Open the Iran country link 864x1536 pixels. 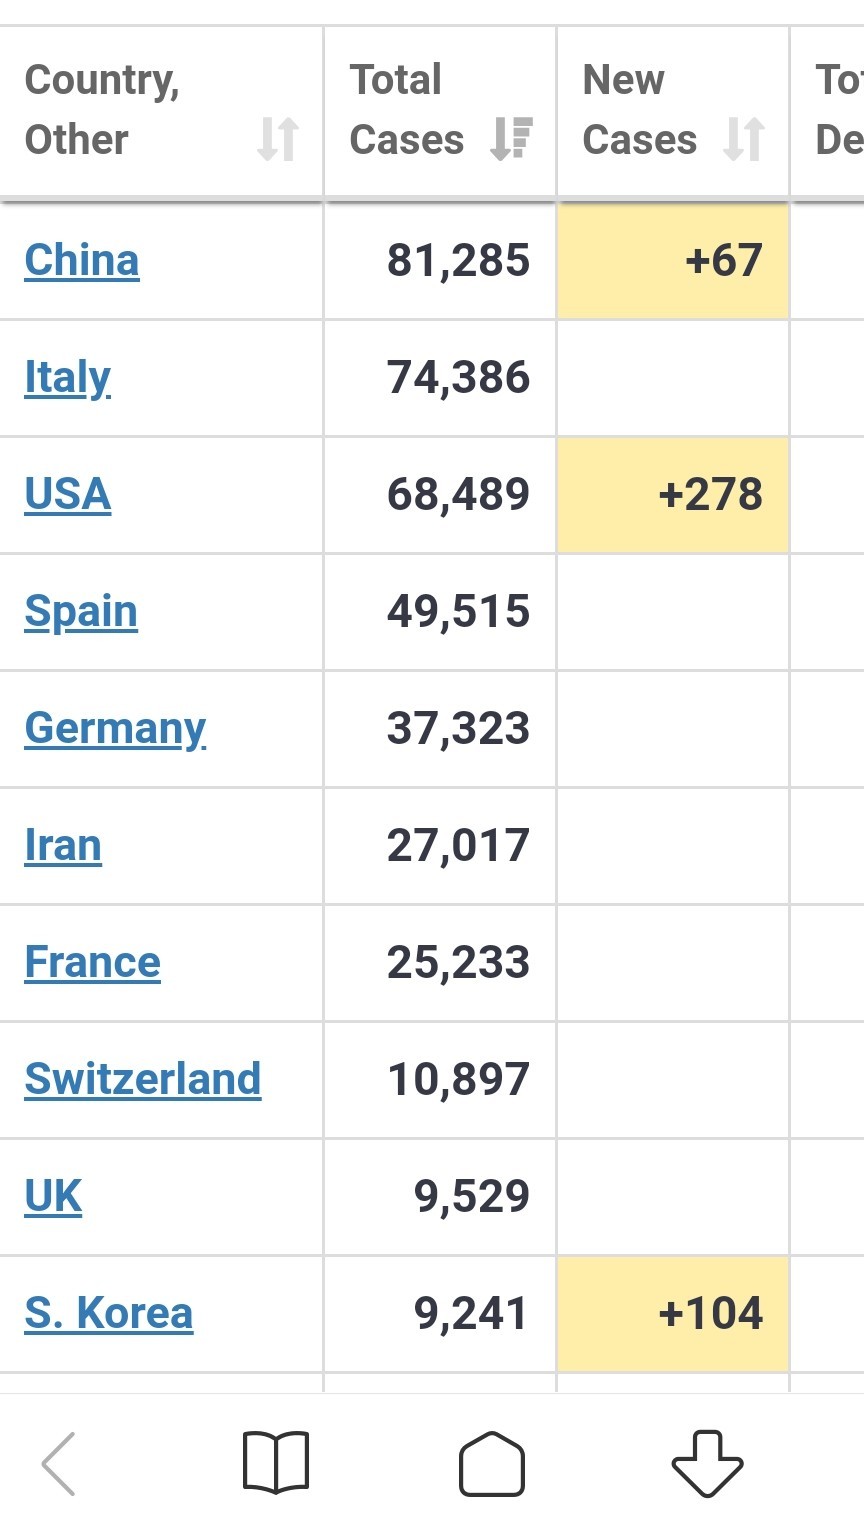[63, 845]
